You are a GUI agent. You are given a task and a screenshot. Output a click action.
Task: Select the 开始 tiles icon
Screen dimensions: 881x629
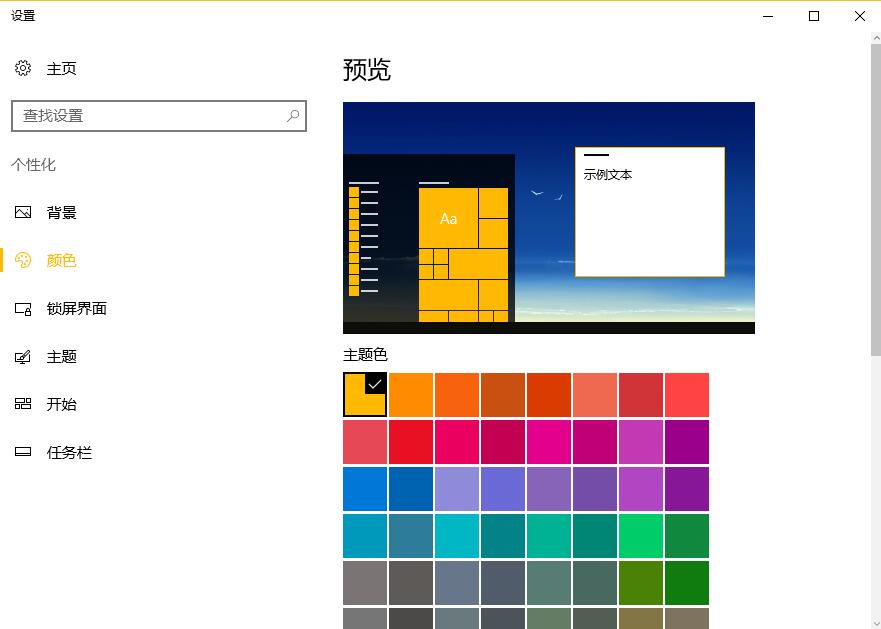click(23, 404)
